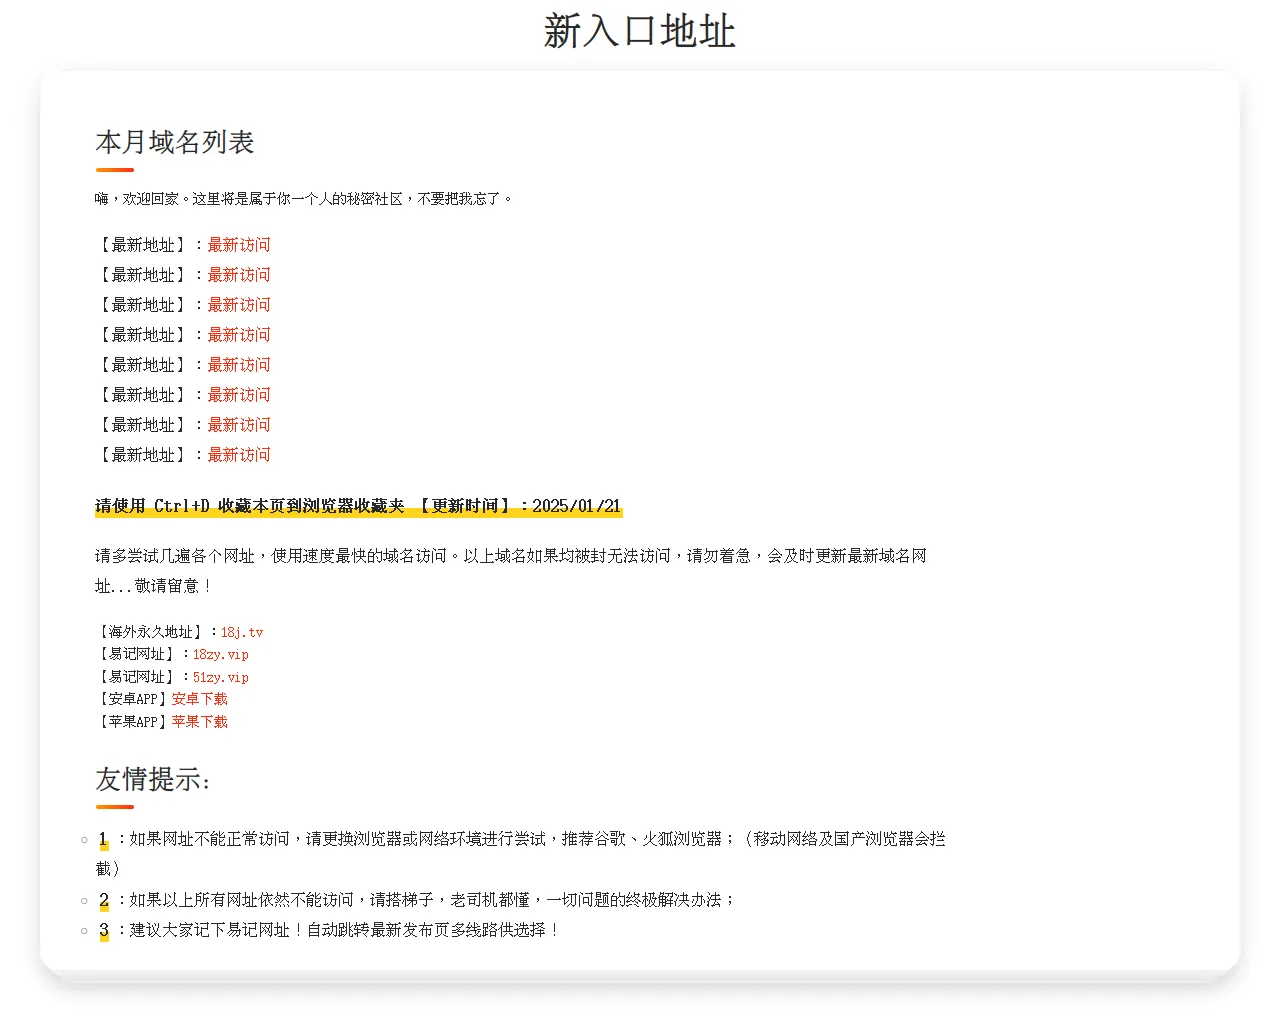The image size is (1280, 1024).
Task: Visit the sixth 最新访问 link
Action: (238, 395)
